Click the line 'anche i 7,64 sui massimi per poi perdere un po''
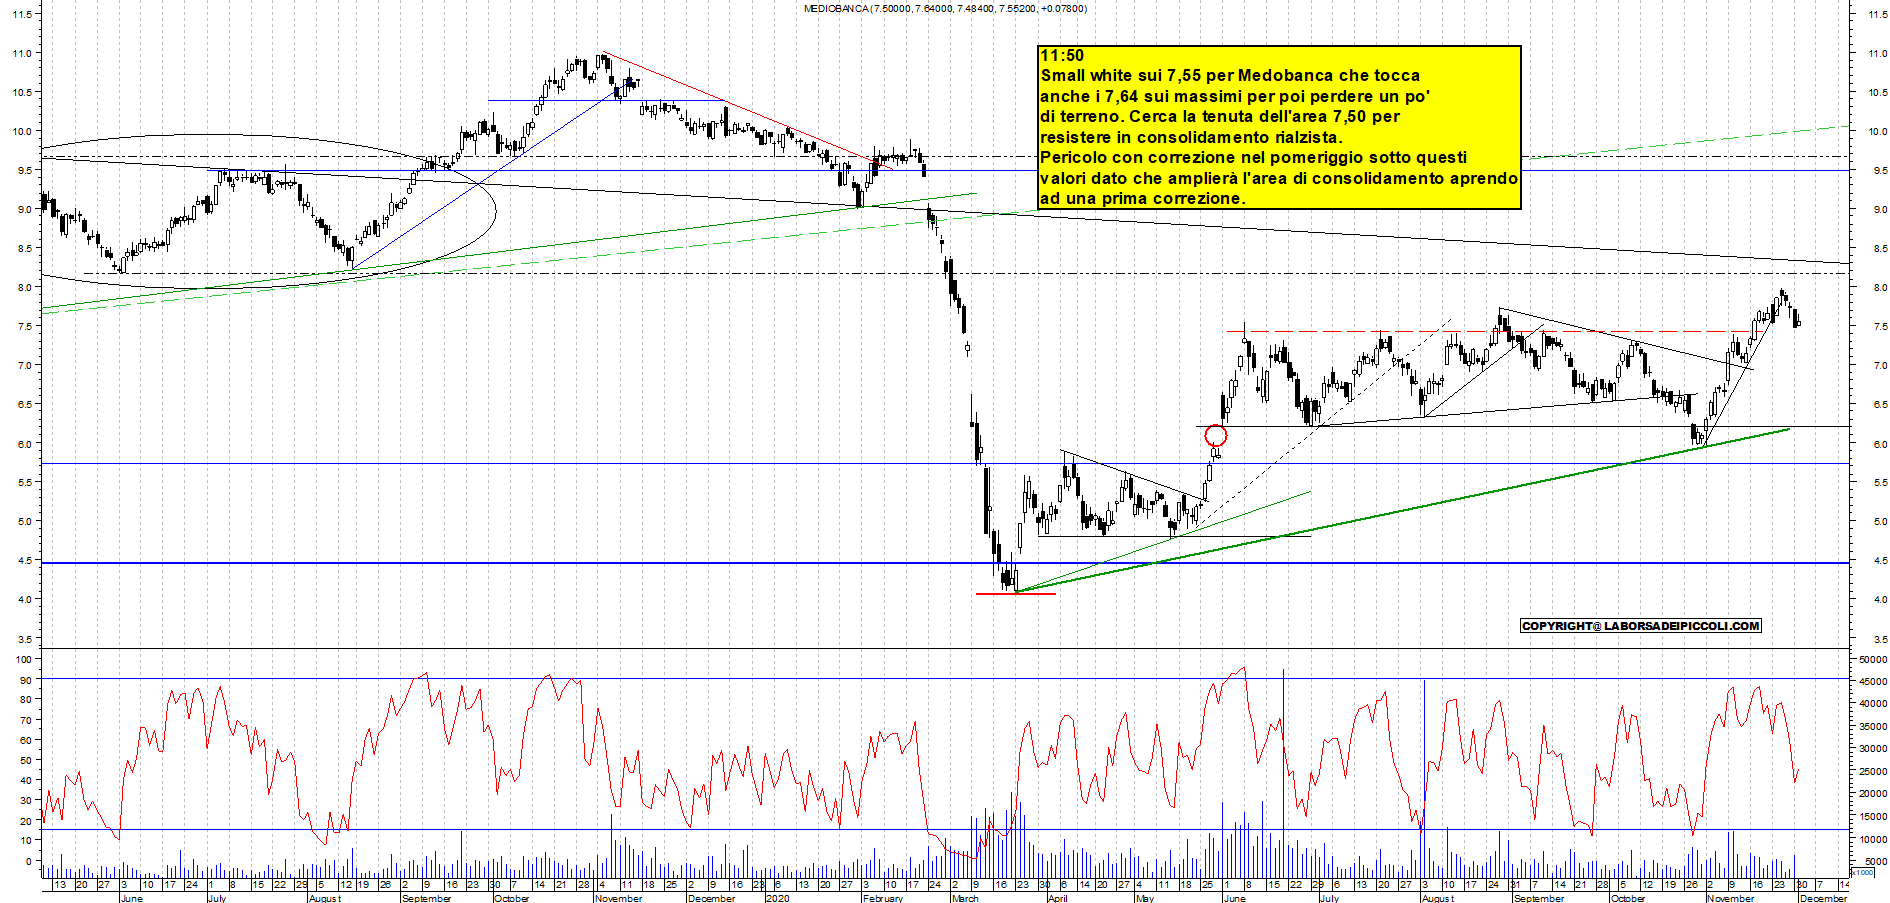1890x903 pixels. (1235, 97)
